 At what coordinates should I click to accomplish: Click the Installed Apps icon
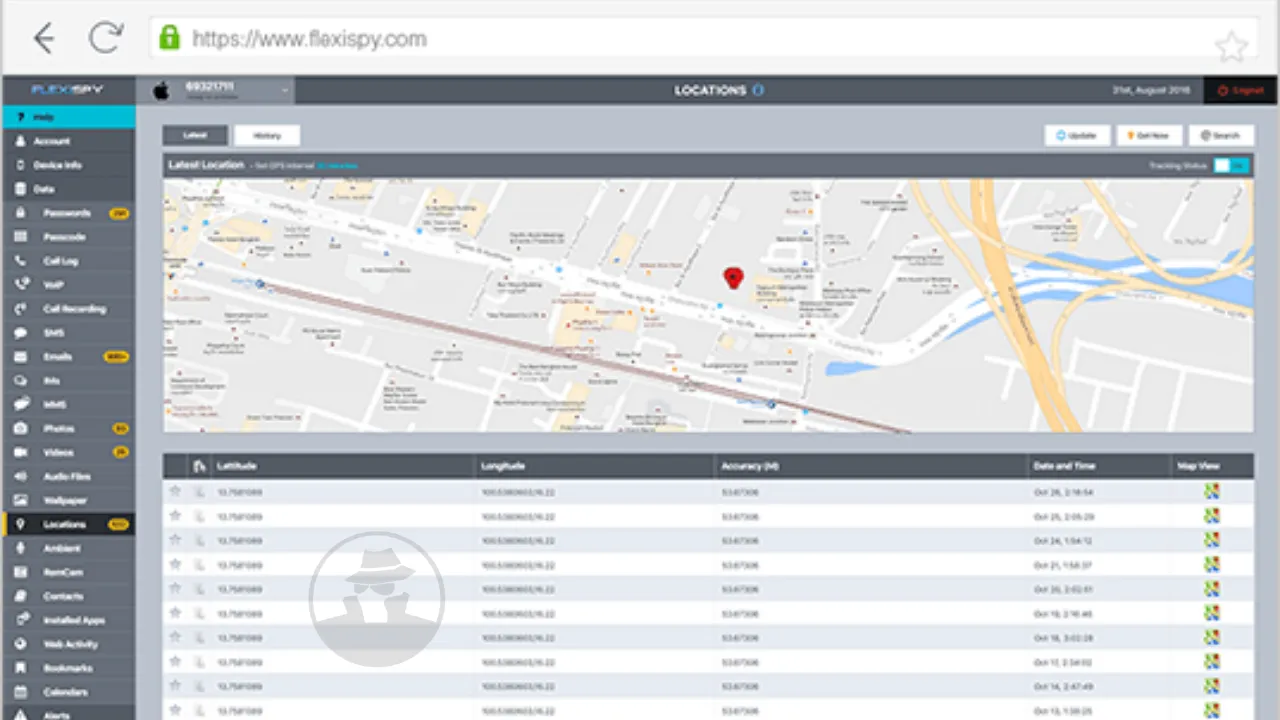click(21, 620)
